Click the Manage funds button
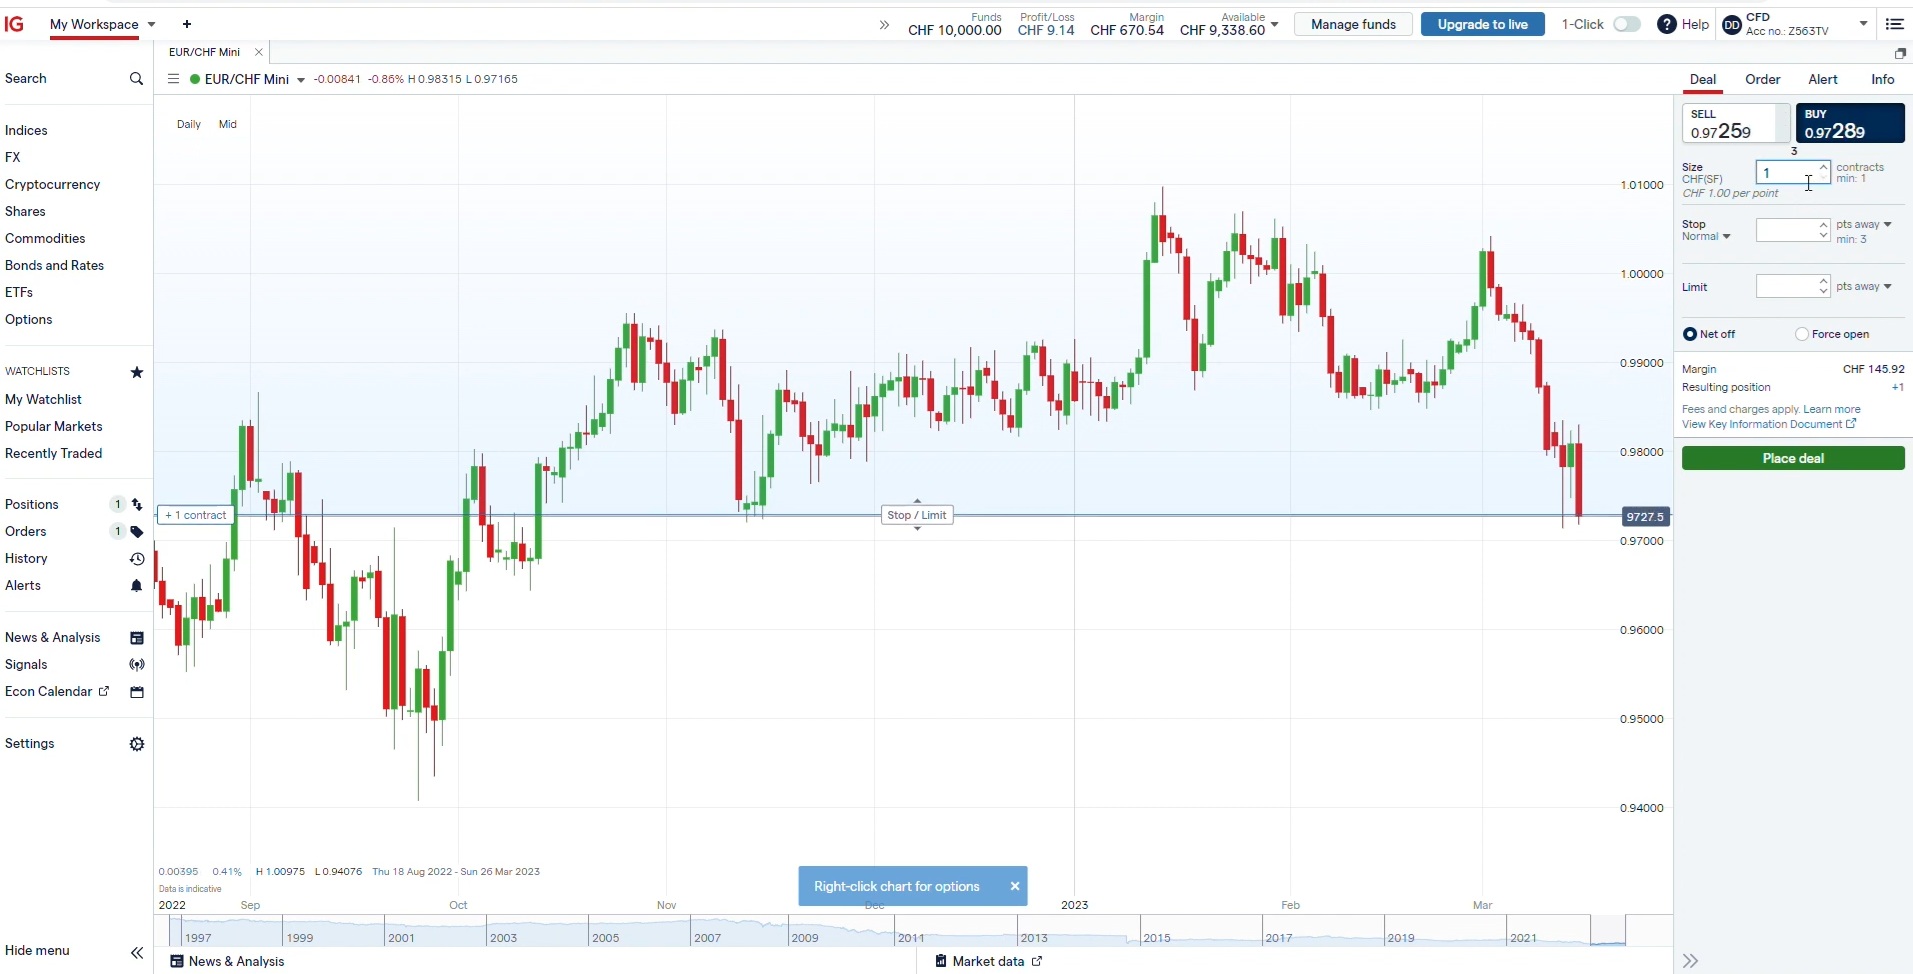 click(1353, 24)
